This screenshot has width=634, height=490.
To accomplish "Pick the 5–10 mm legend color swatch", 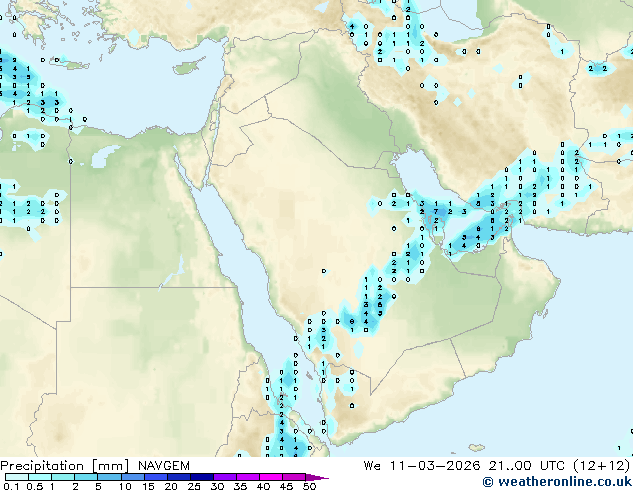I will tap(109, 477).
